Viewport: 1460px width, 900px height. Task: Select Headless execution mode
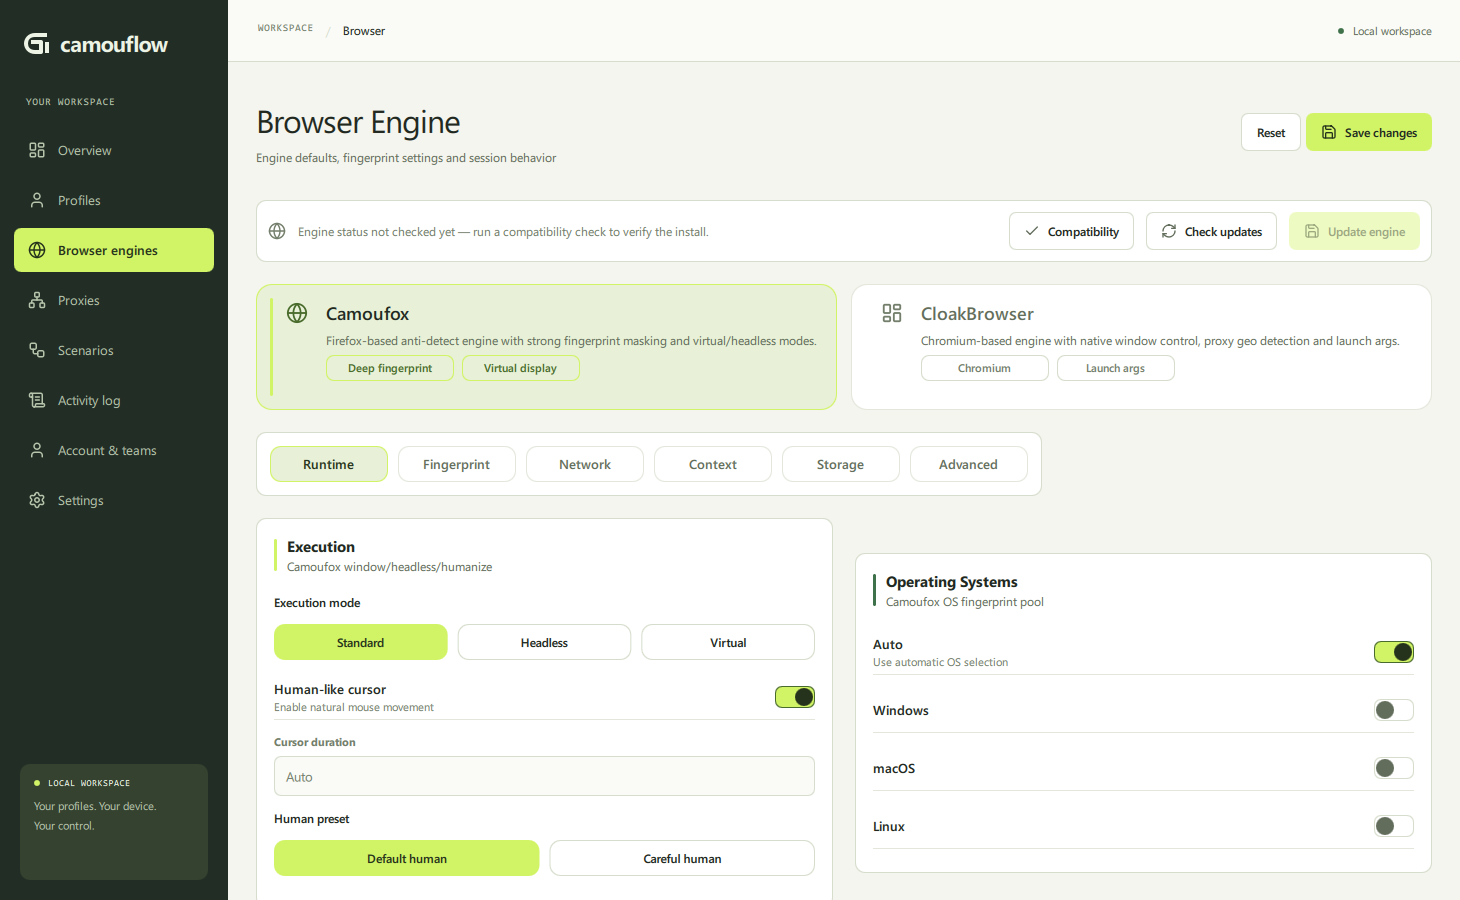pyautogui.click(x=544, y=642)
